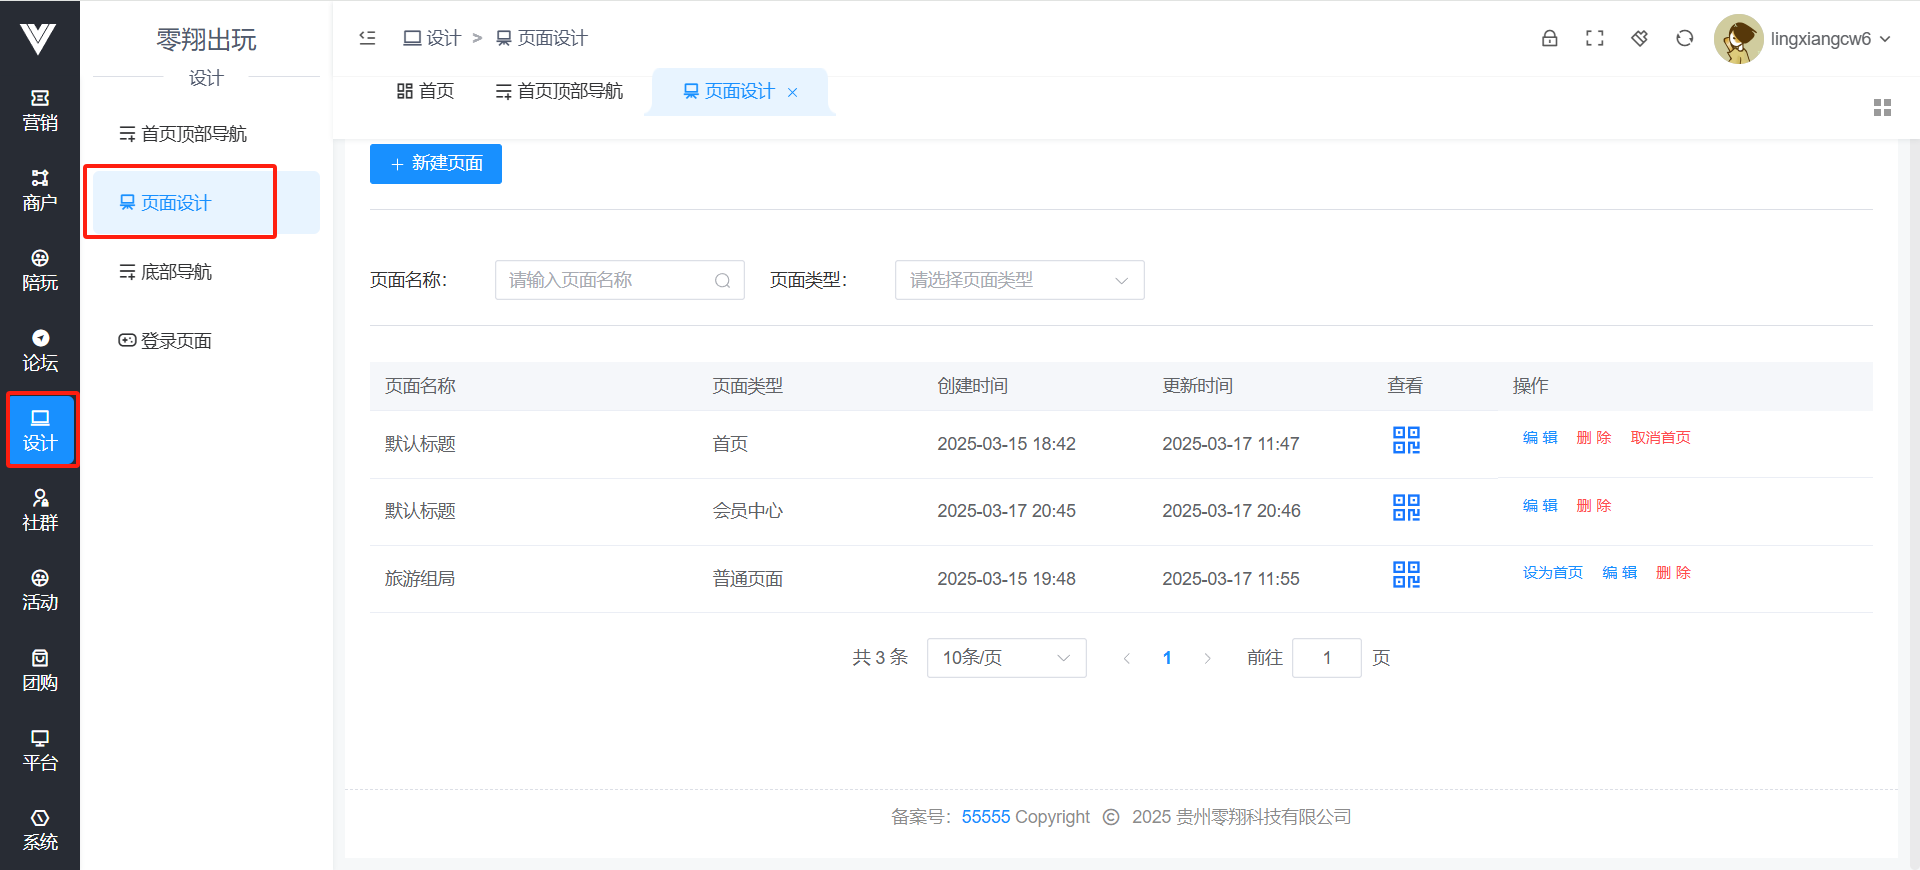This screenshot has width=1920, height=870.
Task: Open 营销 module in left sidebar
Action: pos(40,110)
